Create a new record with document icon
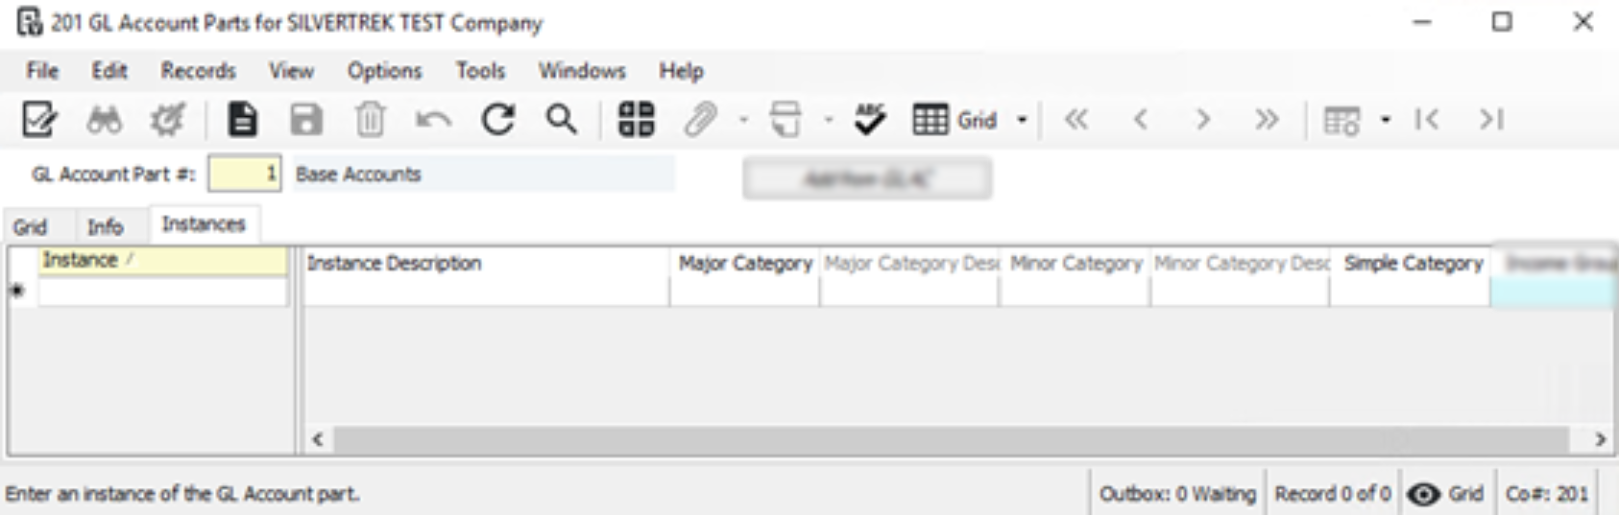Screen dimensions: 1619x515 [241, 120]
